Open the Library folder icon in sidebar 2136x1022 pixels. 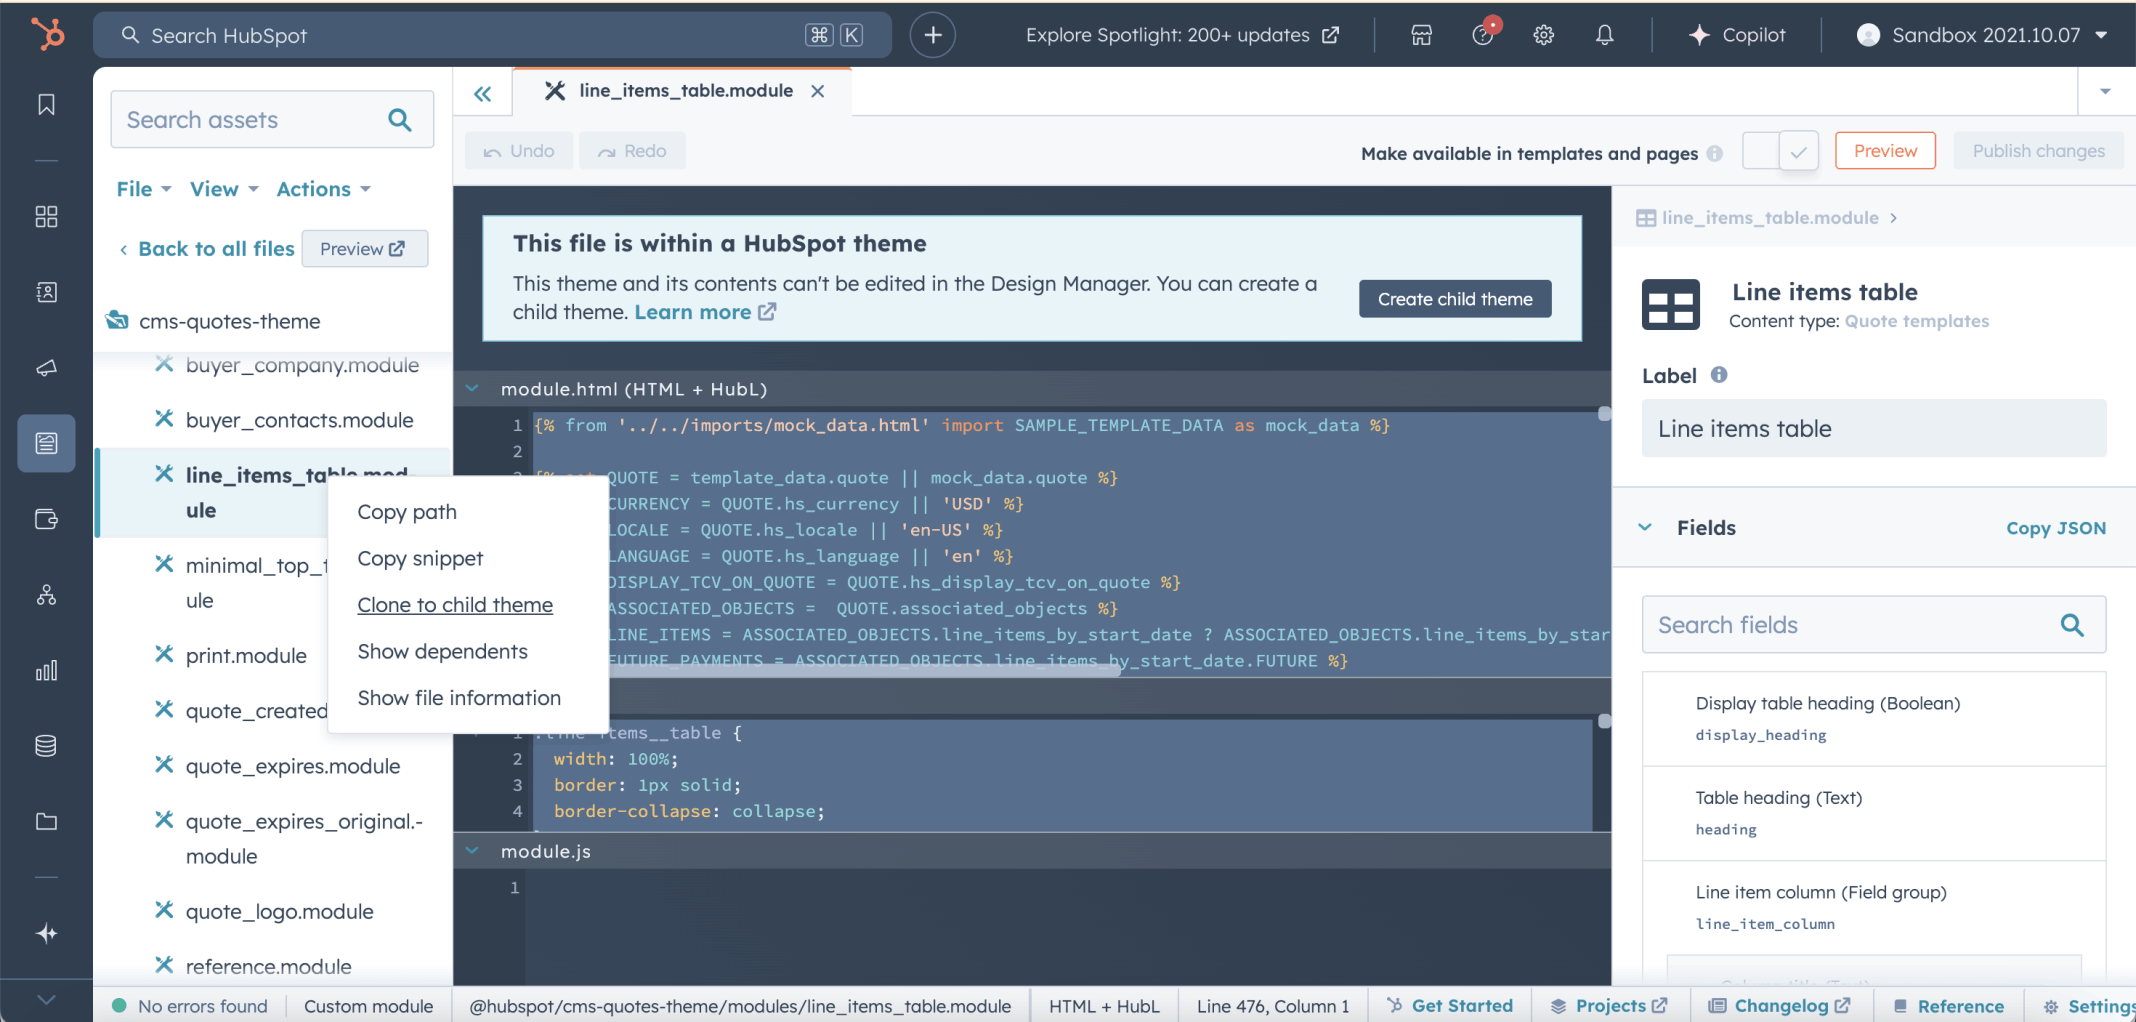tap(46, 821)
